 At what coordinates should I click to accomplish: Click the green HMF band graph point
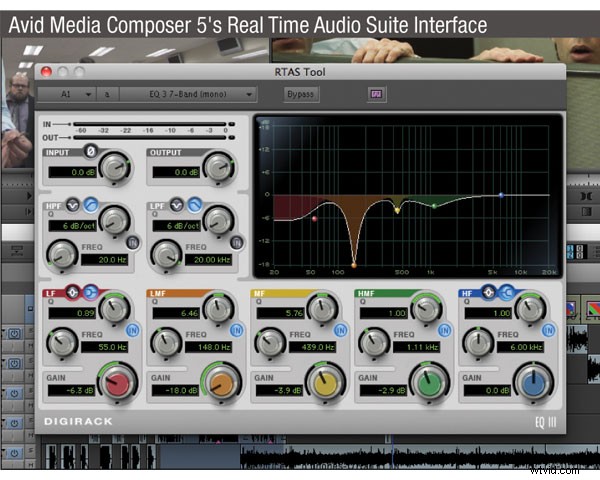click(x=434, y=206)
